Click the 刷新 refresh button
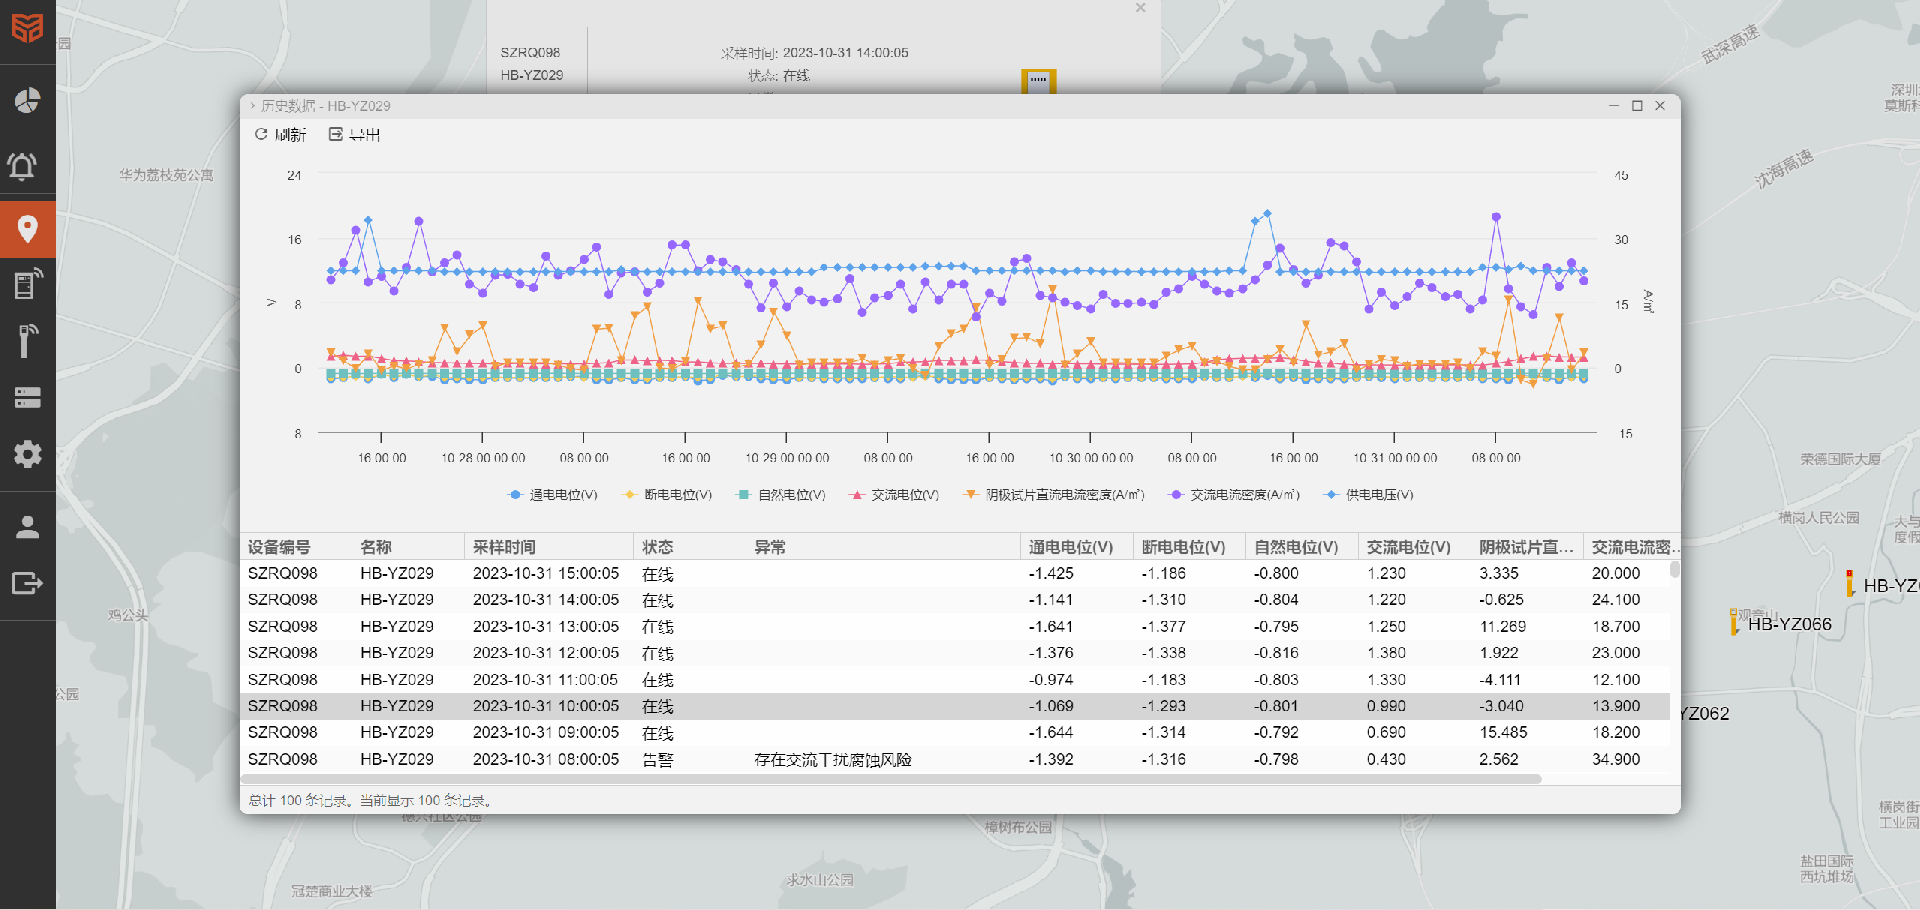Viewport: 1920px width, 910px height. (x=281, y=135)
